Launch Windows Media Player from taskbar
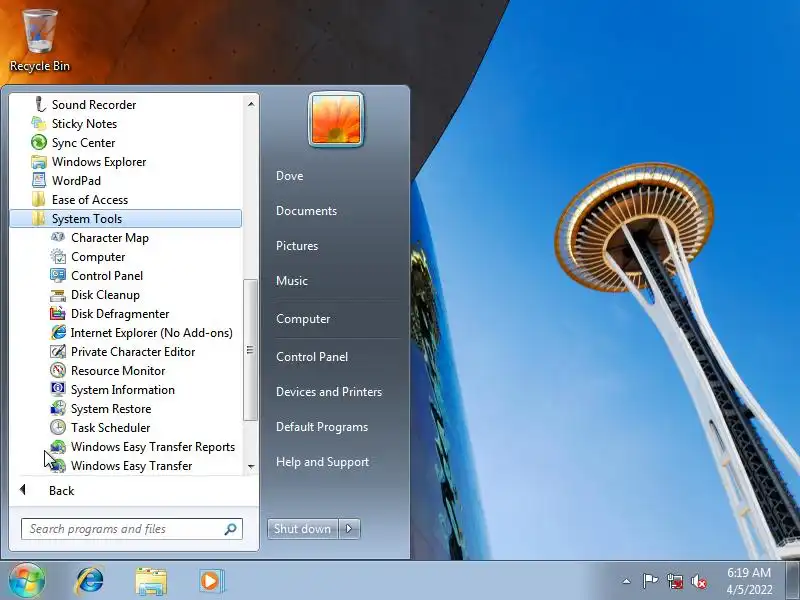This screenshot has width=800, height=600. [212, 581]
